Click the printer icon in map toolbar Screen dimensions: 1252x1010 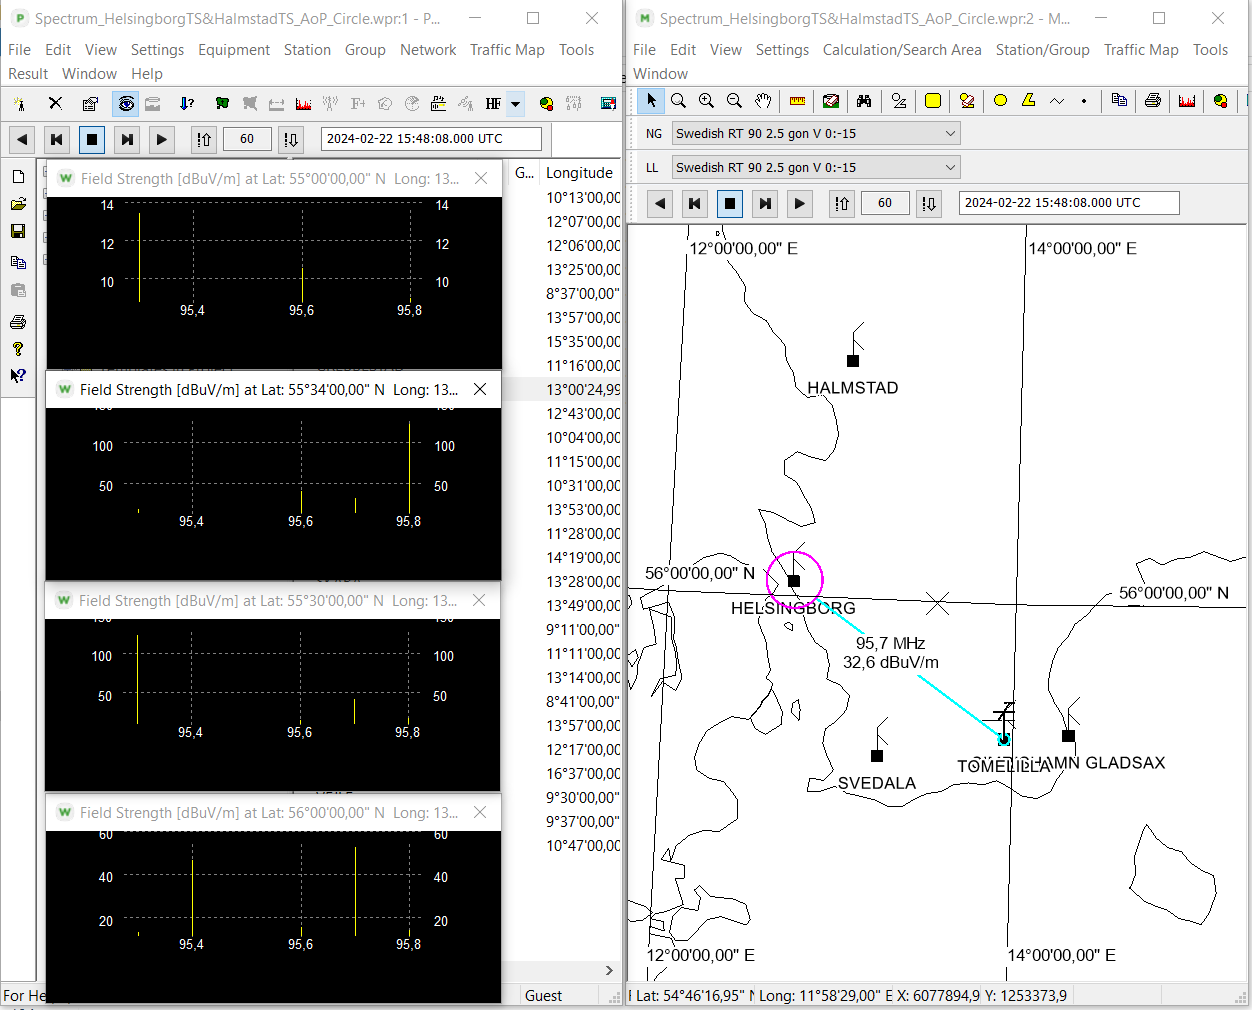coord(1153,101)
